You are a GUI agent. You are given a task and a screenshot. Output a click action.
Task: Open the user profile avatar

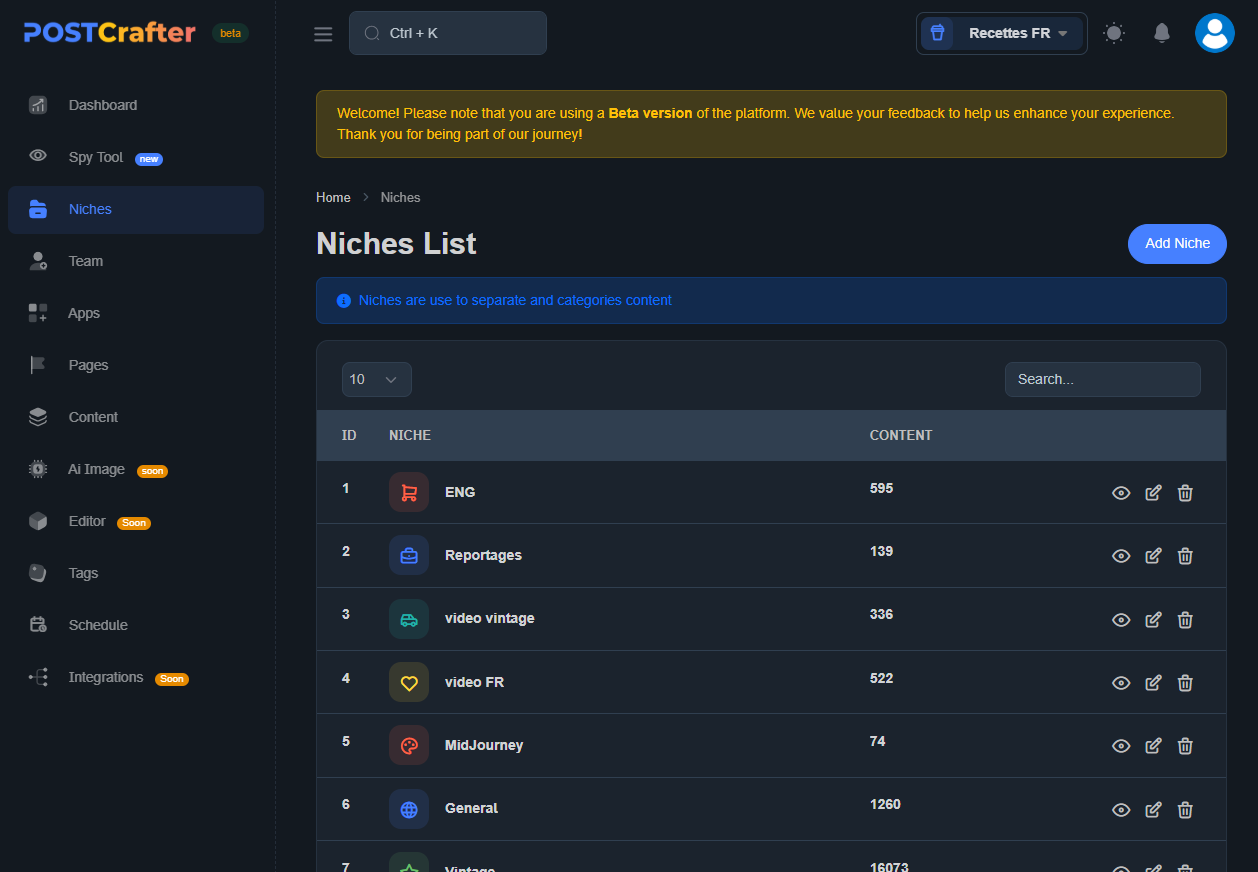coord(1214,33)
